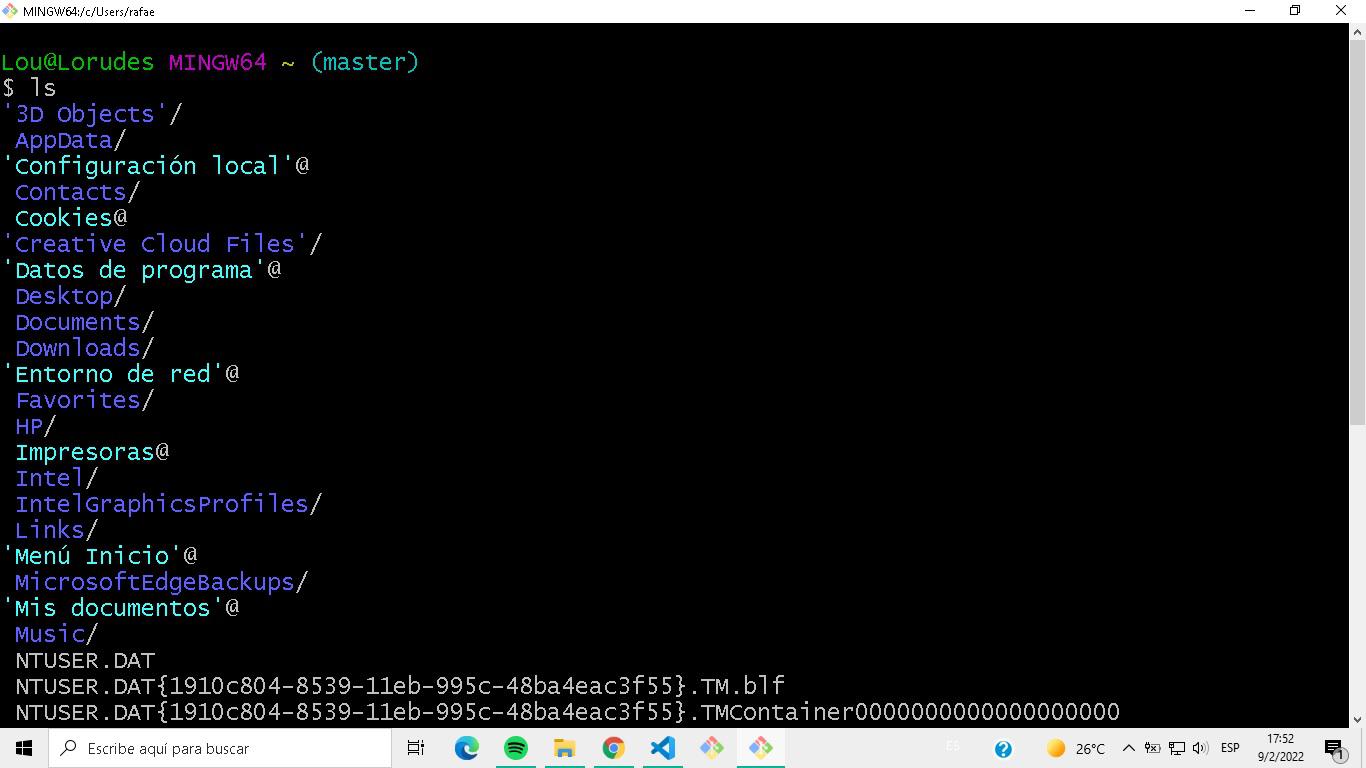Show hidden system tray icons
The width and height of the screenshot is (1366, 768).
pos(1128,748)
